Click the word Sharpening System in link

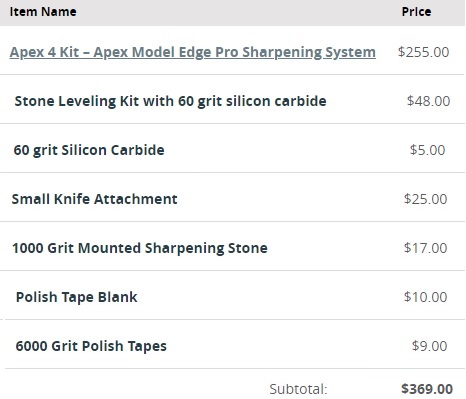point(309,52)
